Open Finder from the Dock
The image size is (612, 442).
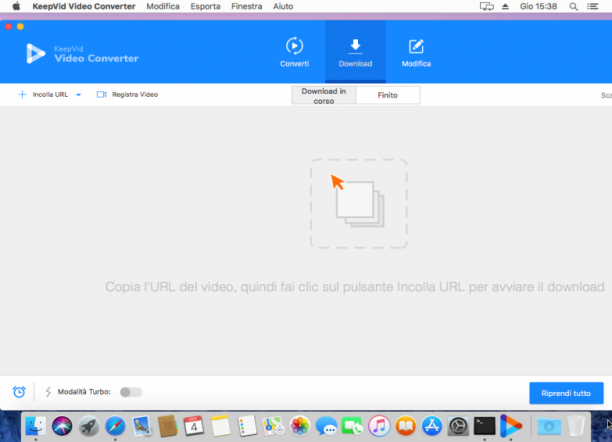[x=36, y=426]
